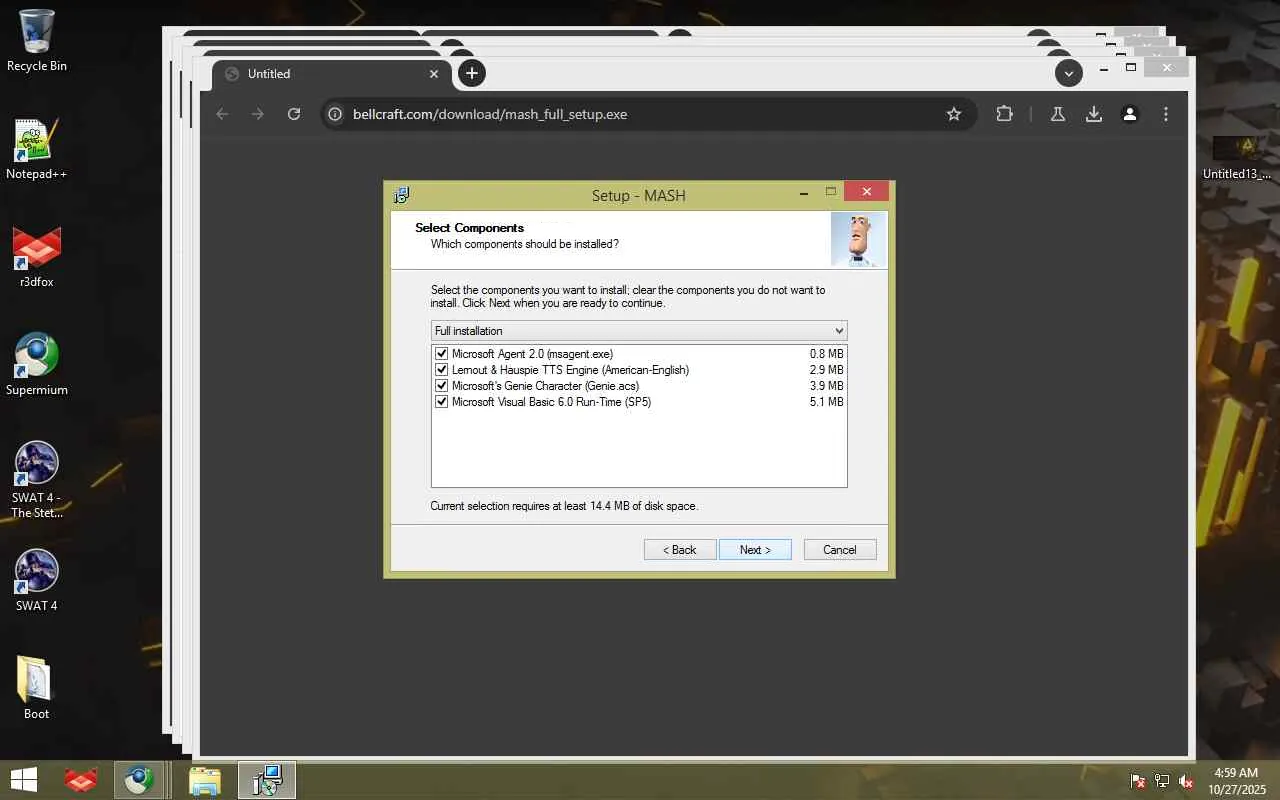Viewport: 1280px width, 800px height.
Task: Click the Back button in Setup
Action: pos(680,550)
